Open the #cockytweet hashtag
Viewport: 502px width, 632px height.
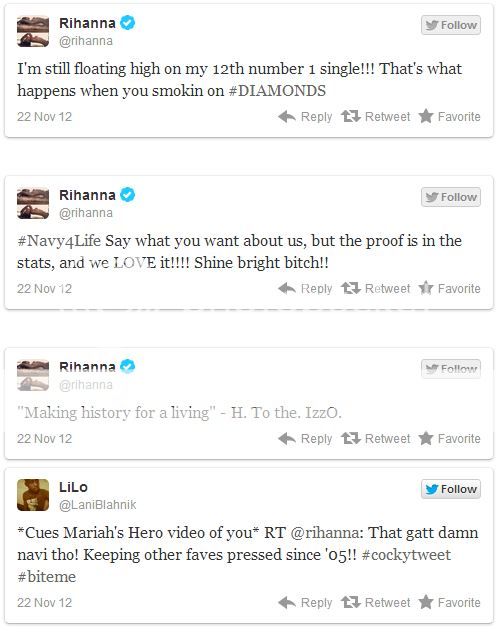pos(406,555)
